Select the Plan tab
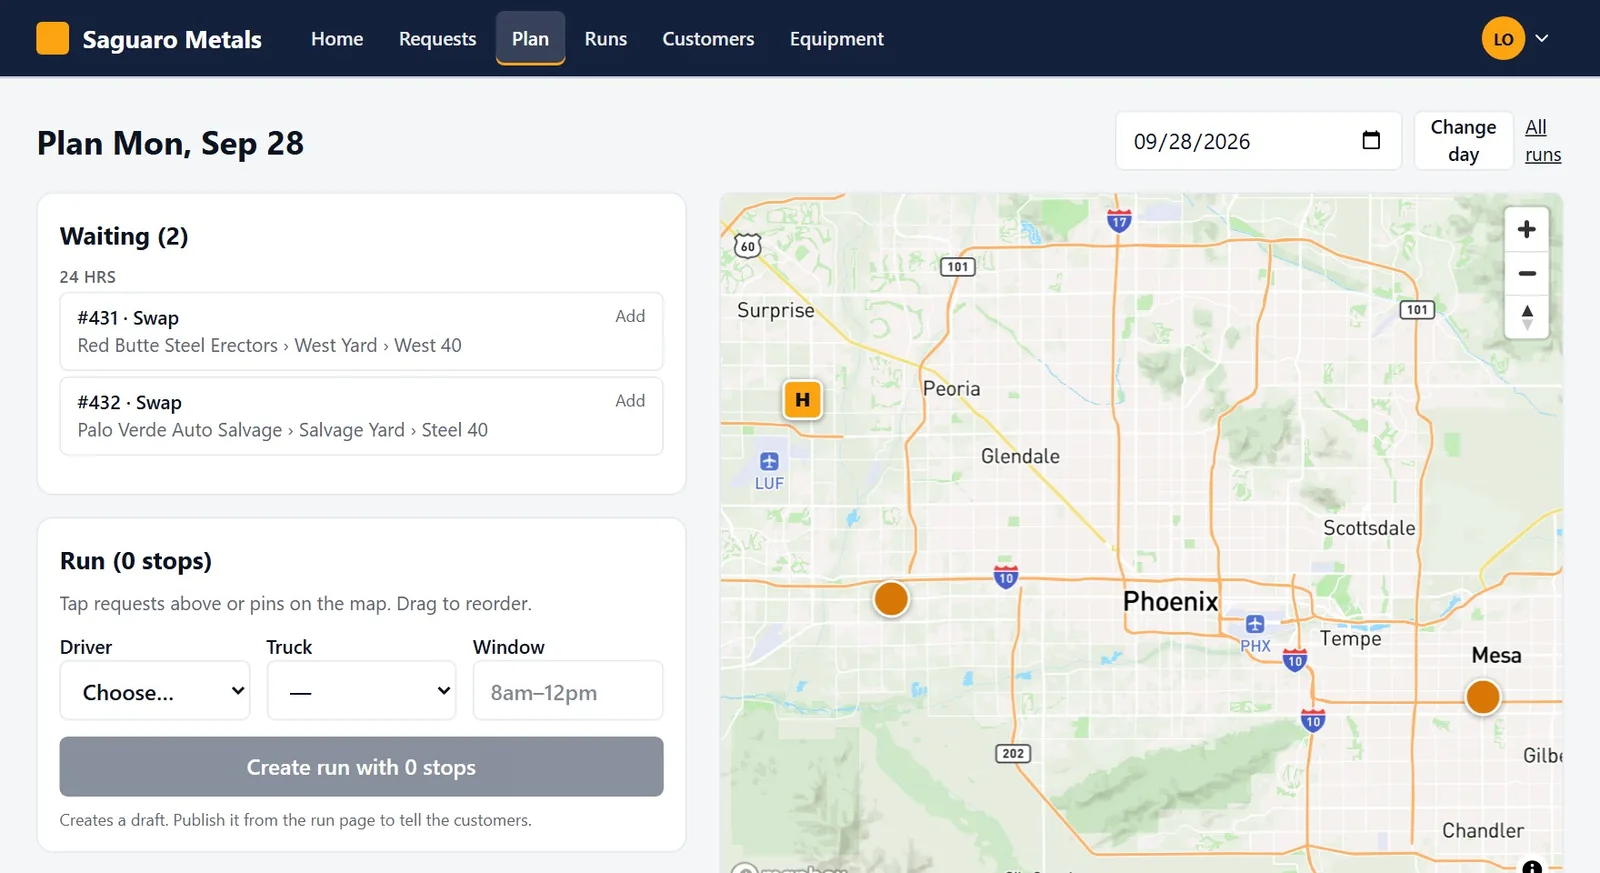The height and width of the screenshot is (873, 1600). click(530, 39)
